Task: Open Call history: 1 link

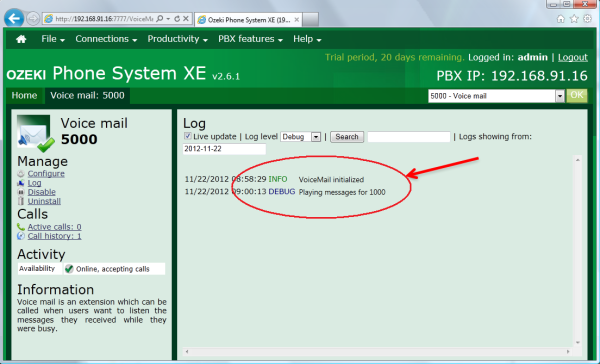Action: click(x=54, y=236)
